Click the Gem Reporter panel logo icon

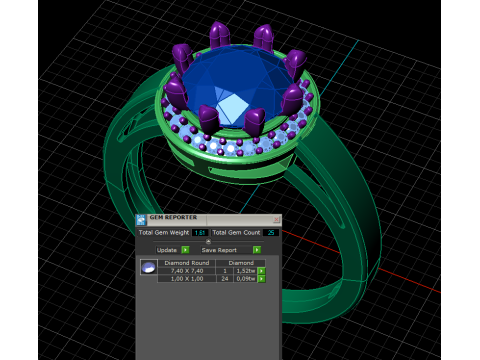141,220
